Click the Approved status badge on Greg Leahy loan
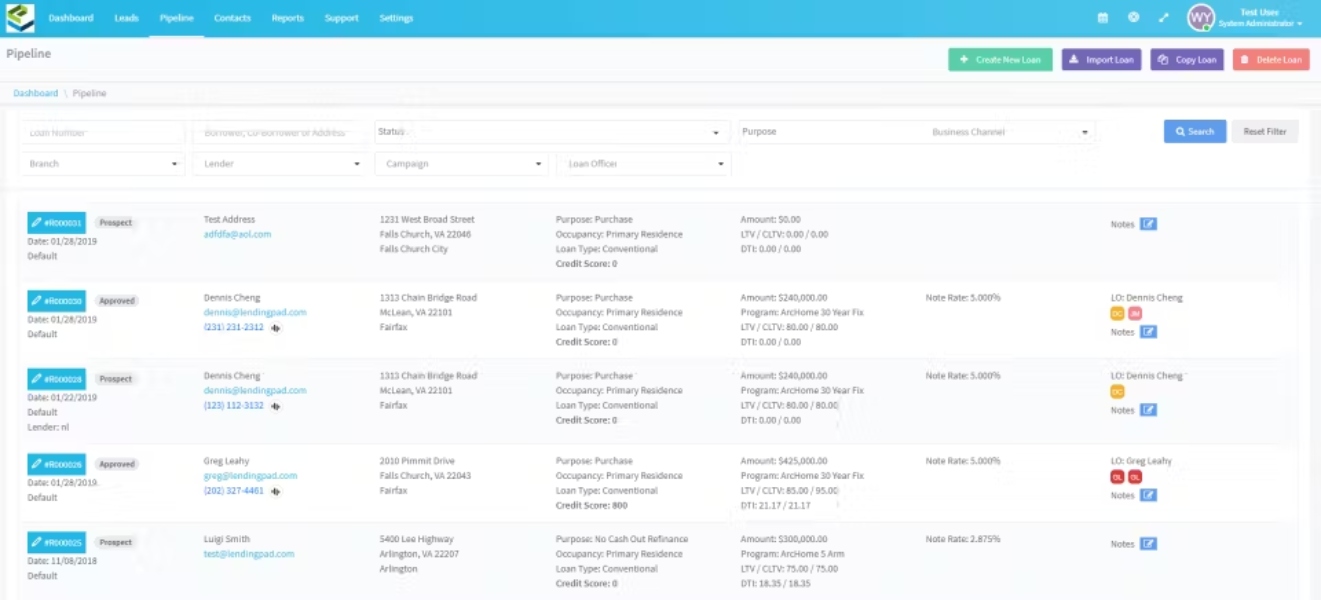The width and height of the screenshot is (1321, 600). pos(117,464)
